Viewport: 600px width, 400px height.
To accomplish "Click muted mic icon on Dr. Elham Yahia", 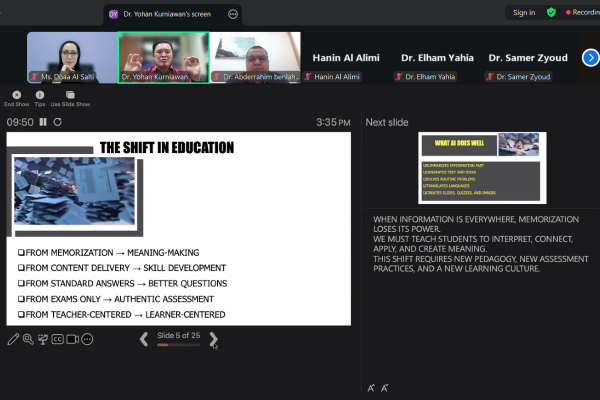I will pos(399,77).
